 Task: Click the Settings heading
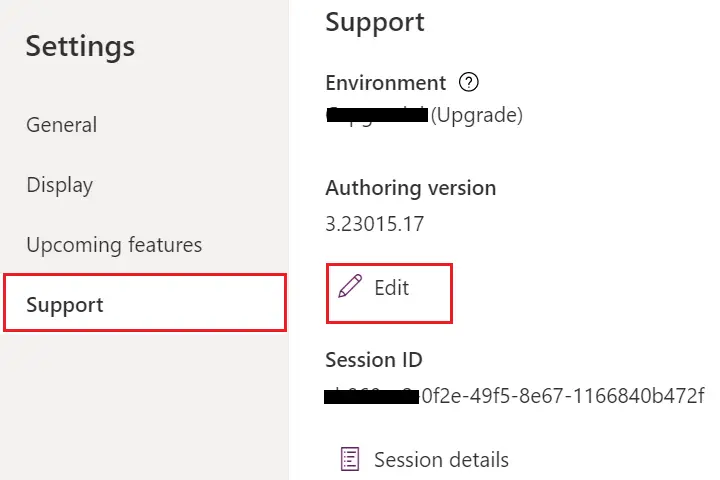[x=80, y=47]
